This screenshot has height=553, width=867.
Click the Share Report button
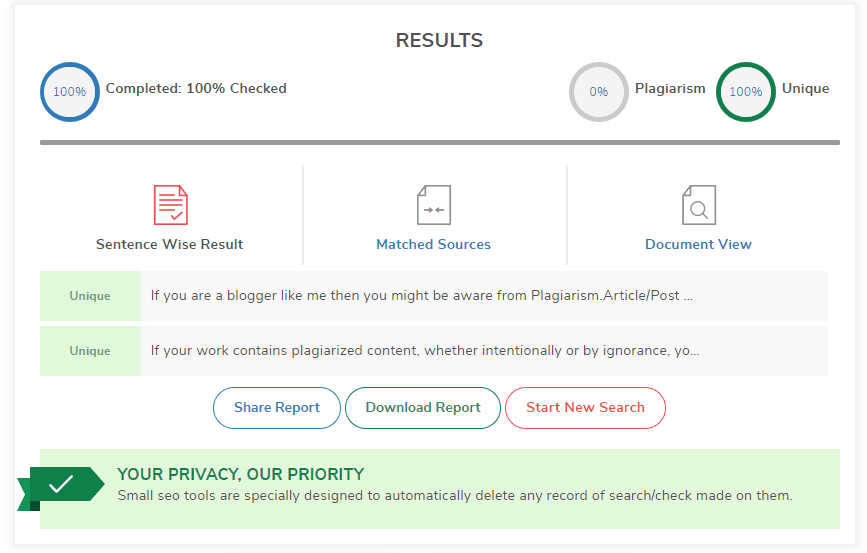coord(277,408)
